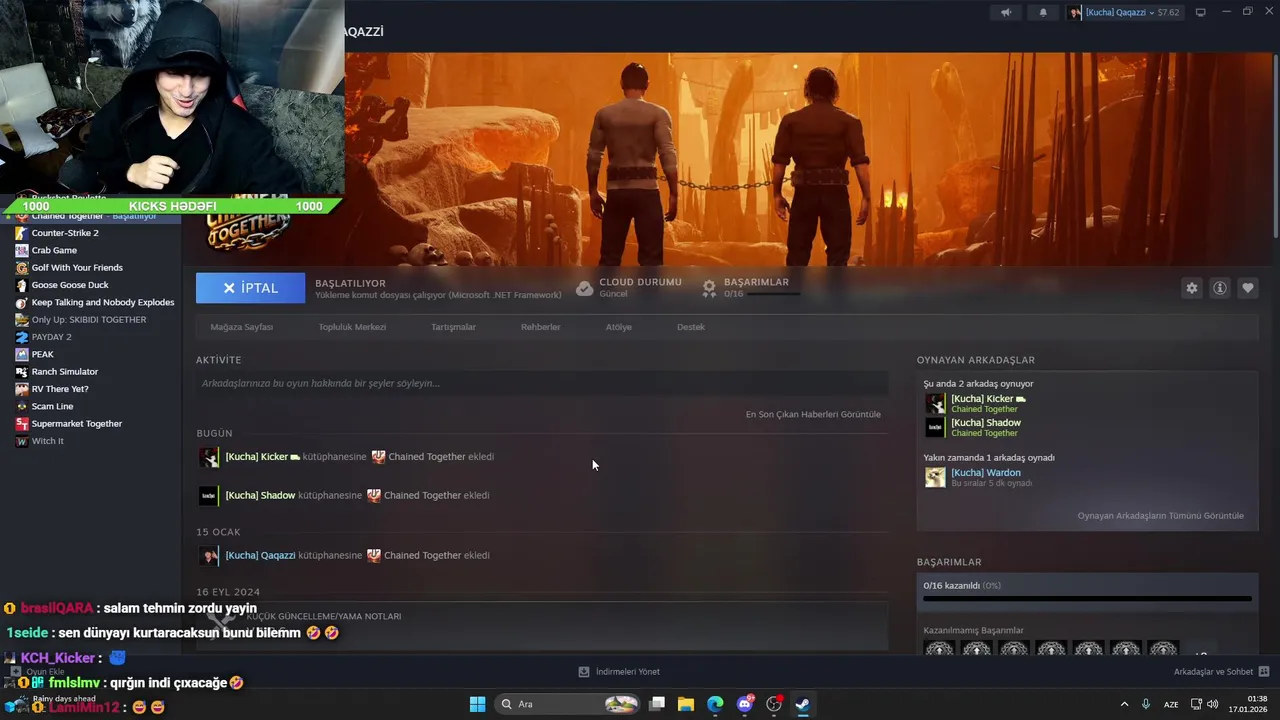
Task: Open Task View on taskbar
Action: click(x=657, y=704)
